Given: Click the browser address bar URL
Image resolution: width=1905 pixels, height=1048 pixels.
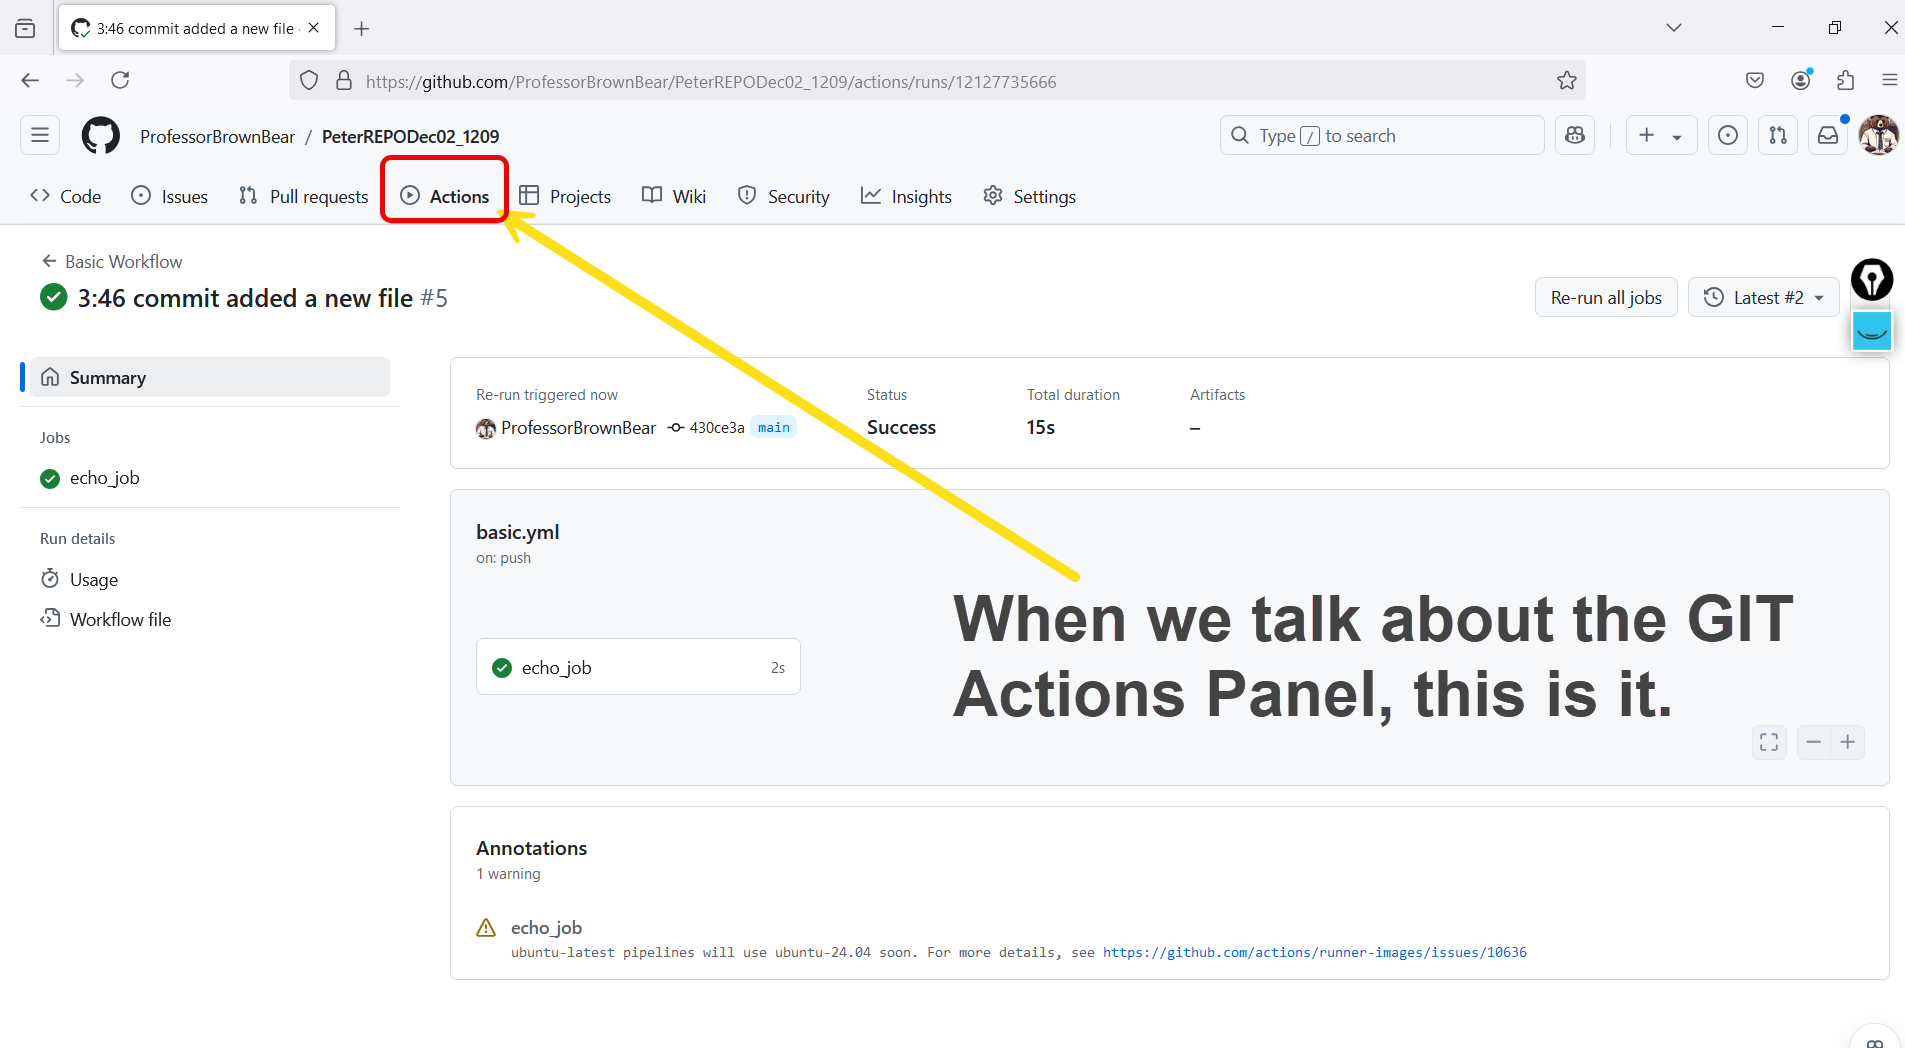Looking at the screenshot, I should (710, 81).
